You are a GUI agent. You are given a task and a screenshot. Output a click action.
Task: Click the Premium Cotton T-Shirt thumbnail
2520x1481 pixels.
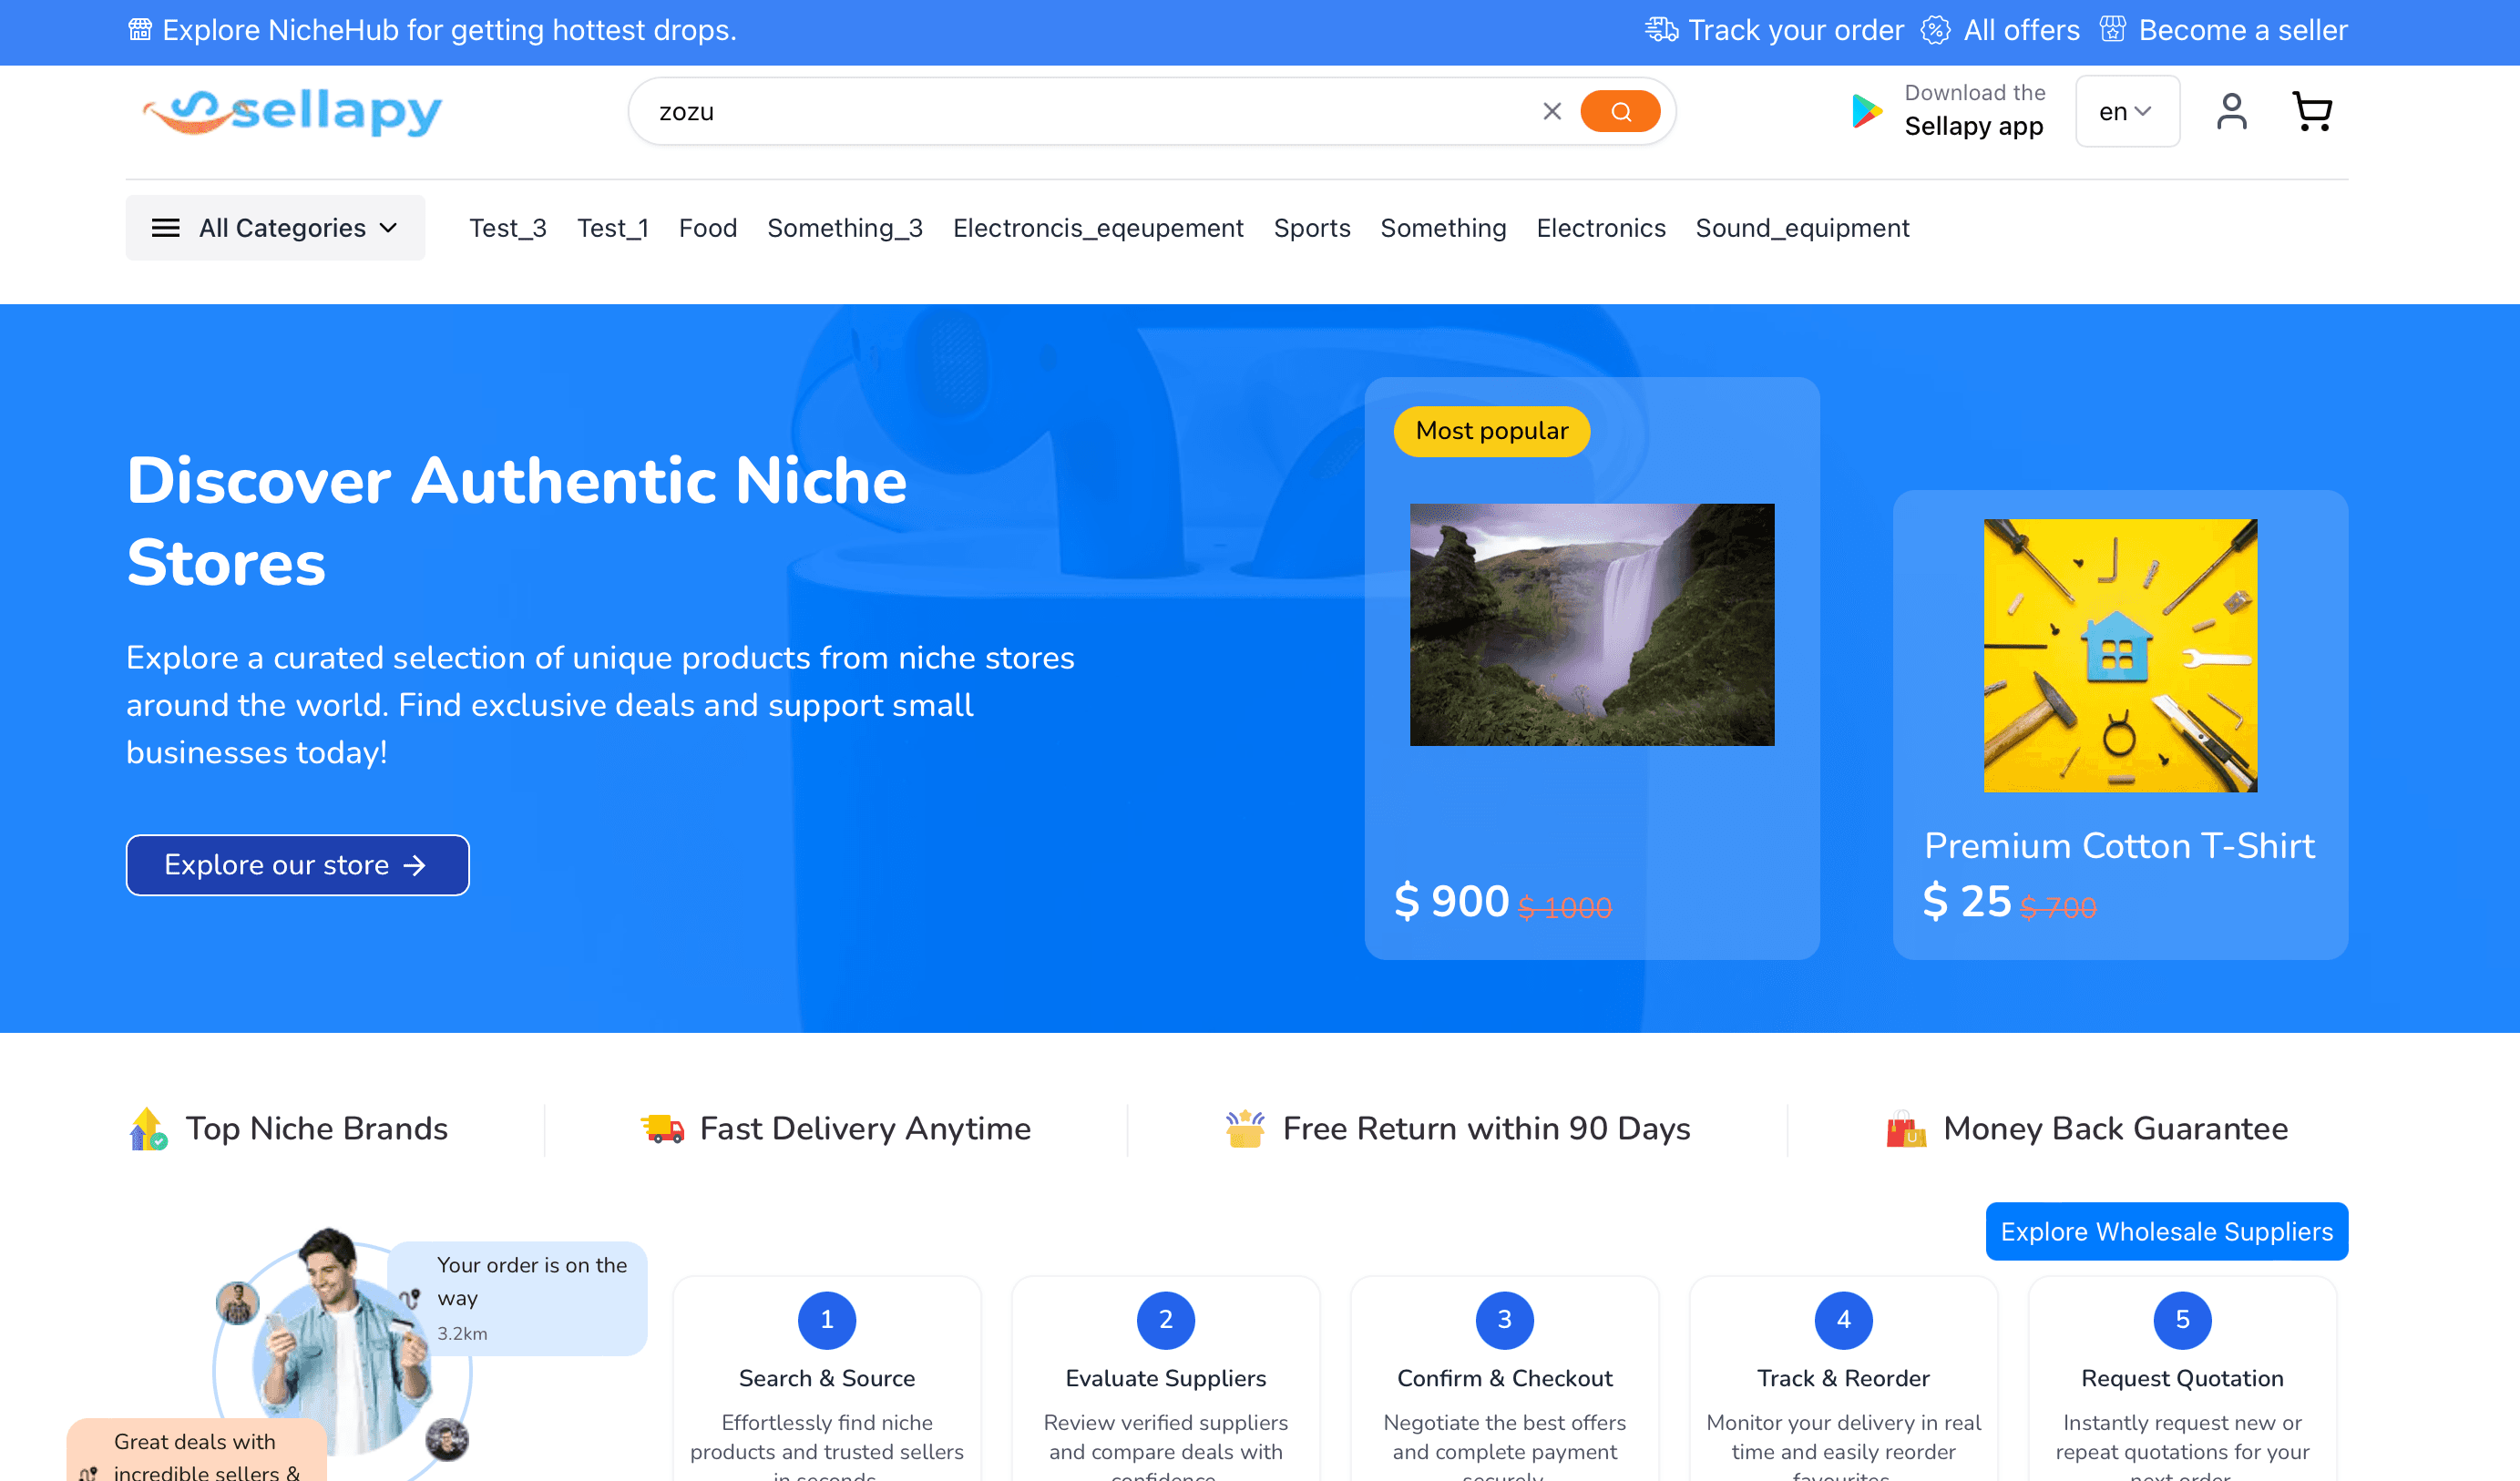click(2119, 656)
